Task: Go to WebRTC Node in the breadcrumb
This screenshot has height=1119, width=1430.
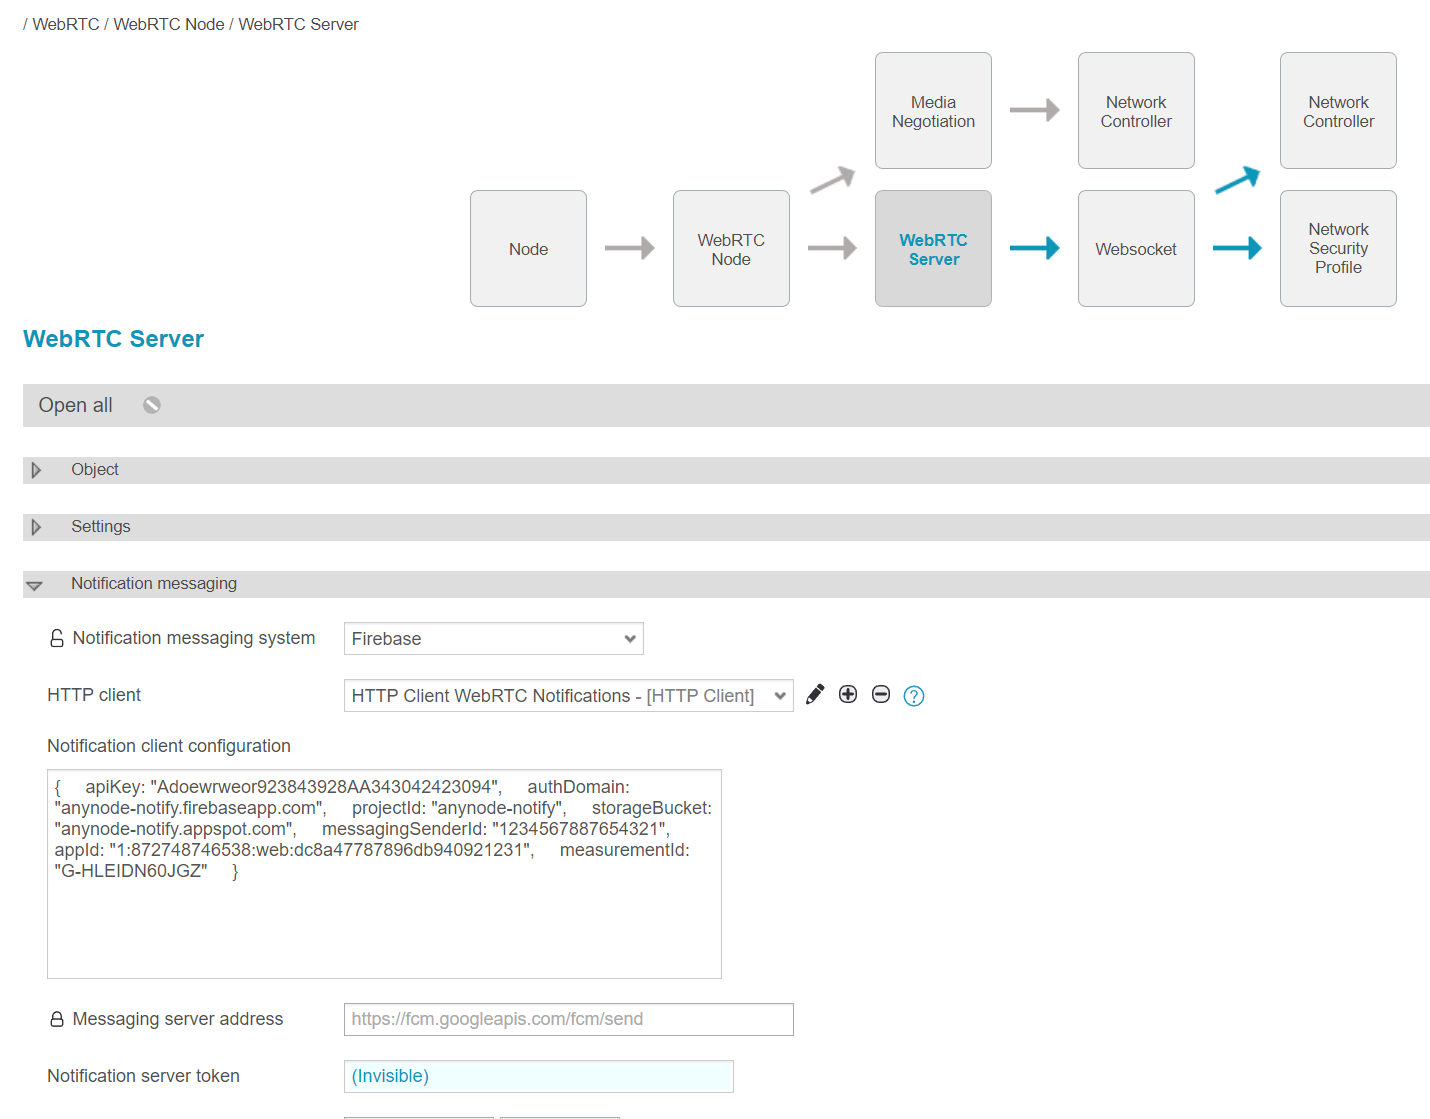Action: click(169, 24)
